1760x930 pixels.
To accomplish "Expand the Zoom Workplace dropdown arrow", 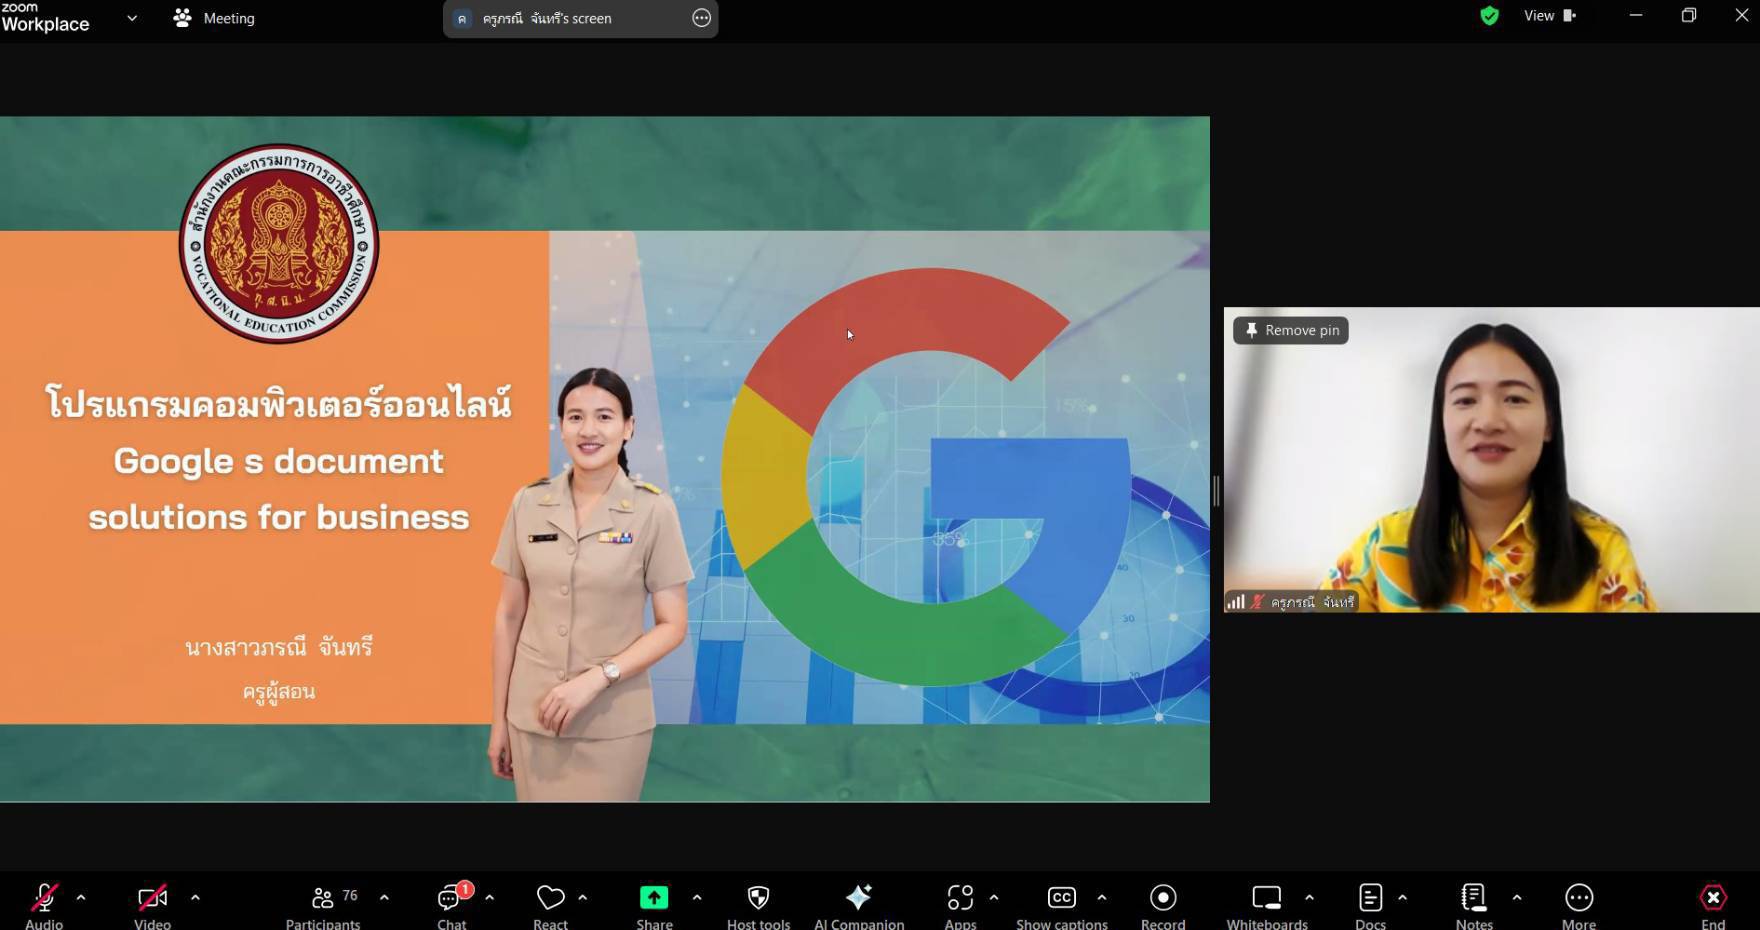I will (132, 18).
